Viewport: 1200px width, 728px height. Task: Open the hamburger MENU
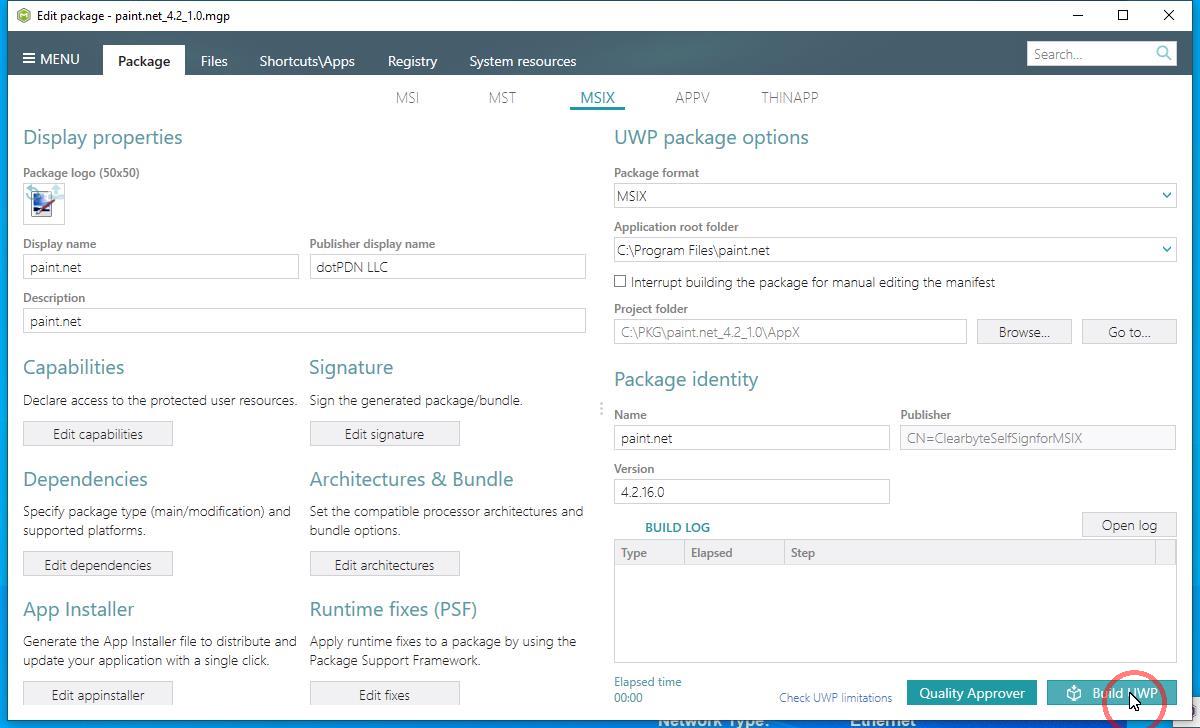[51, 59]
